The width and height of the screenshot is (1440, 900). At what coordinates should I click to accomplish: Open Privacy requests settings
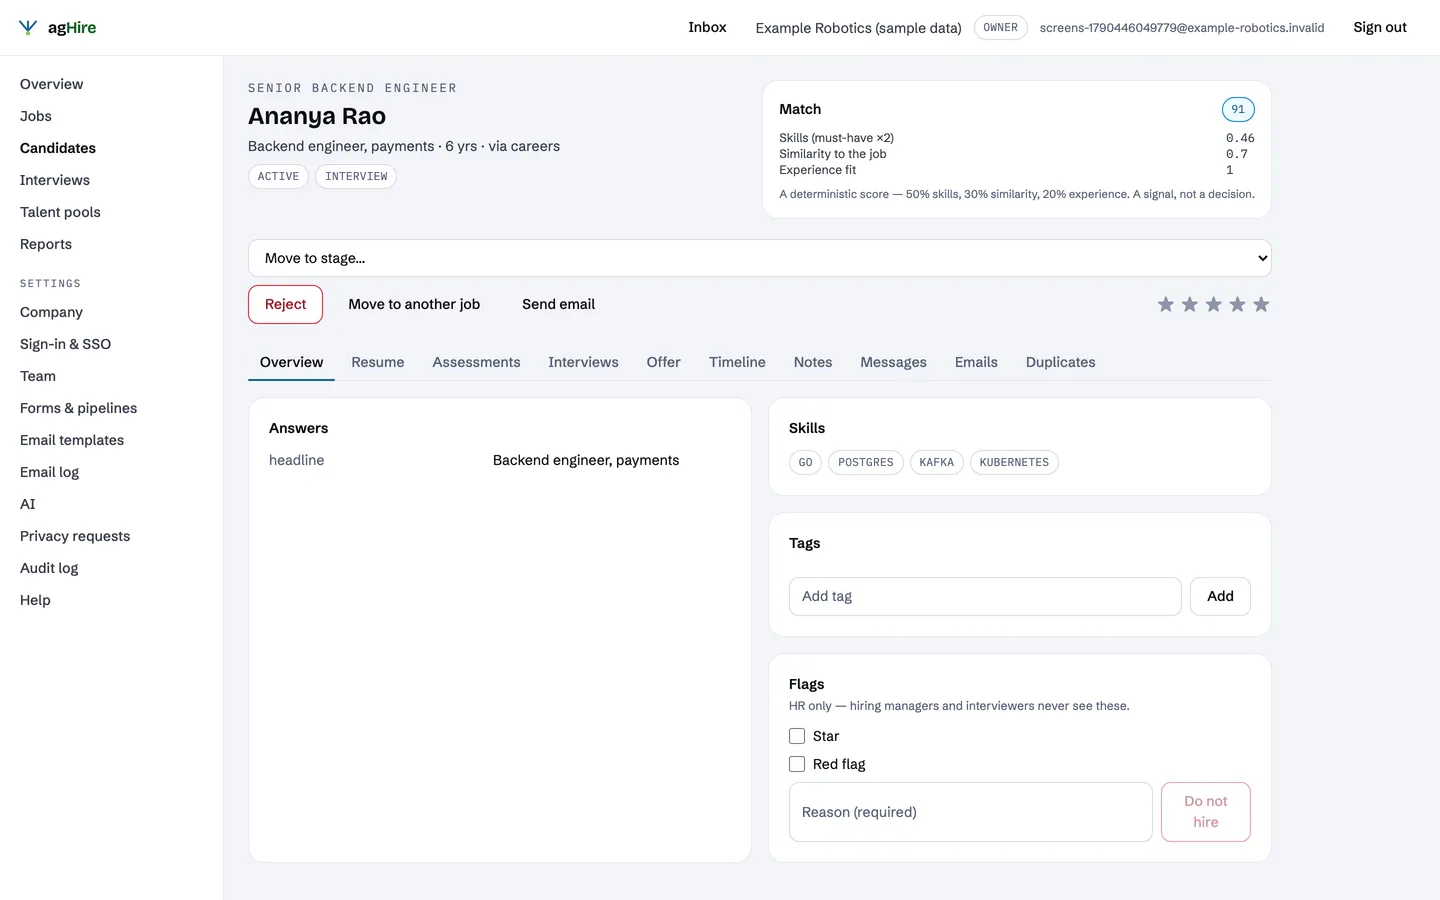[x=75, y=536]
